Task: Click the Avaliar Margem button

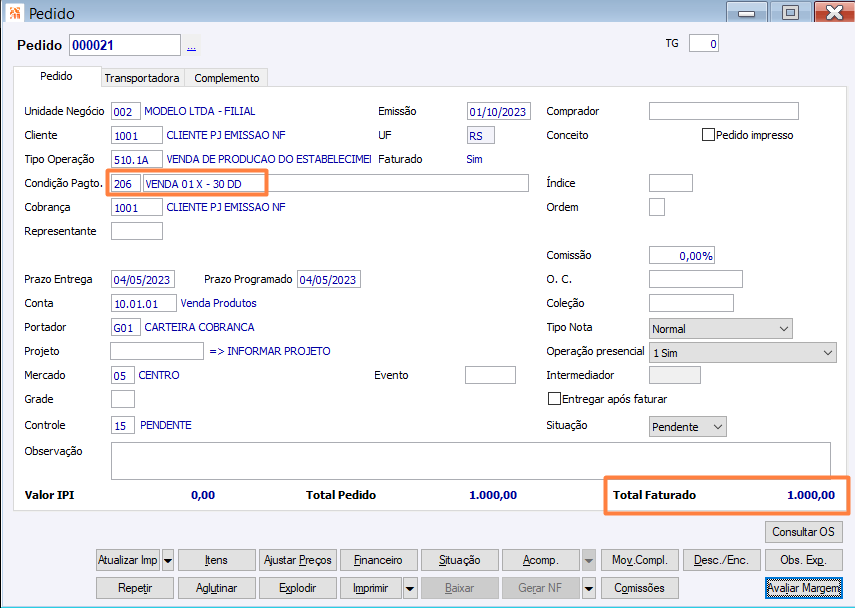Action: [x=804, y=588]
